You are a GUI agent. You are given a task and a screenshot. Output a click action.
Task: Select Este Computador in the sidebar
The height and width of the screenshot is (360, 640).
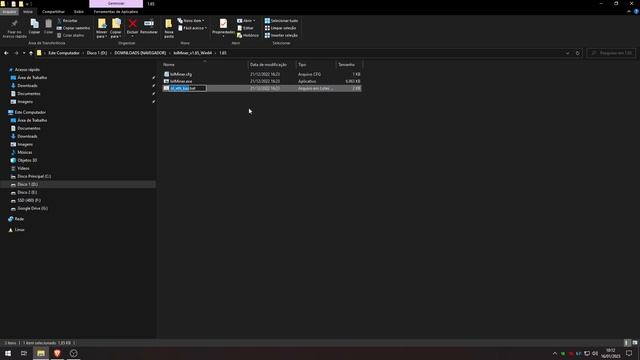(30, 112)
